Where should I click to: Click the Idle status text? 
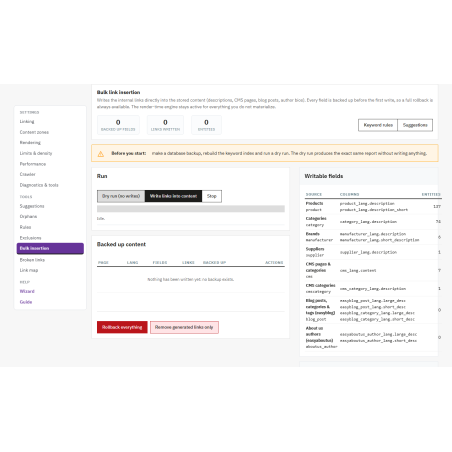coord(101,219)
